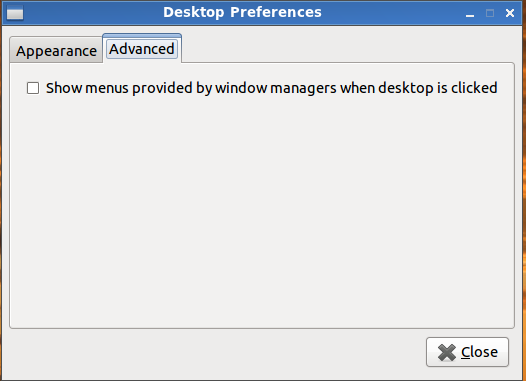Close the dialog using the title bar X
Image resolution: width=526 pixels, height=381 pixels.
point(510,13)
